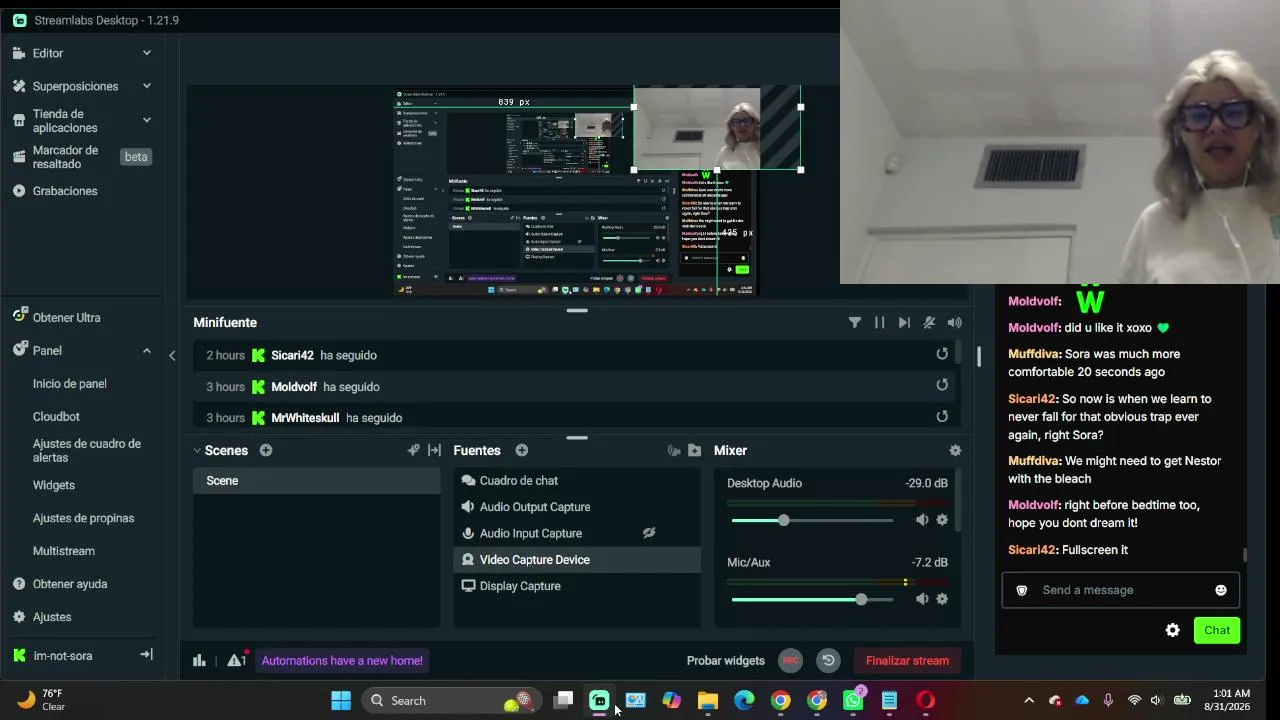Select the Scene entry in Scenes list
This screenshot has height=720, width=1280.
click(317, 481)
